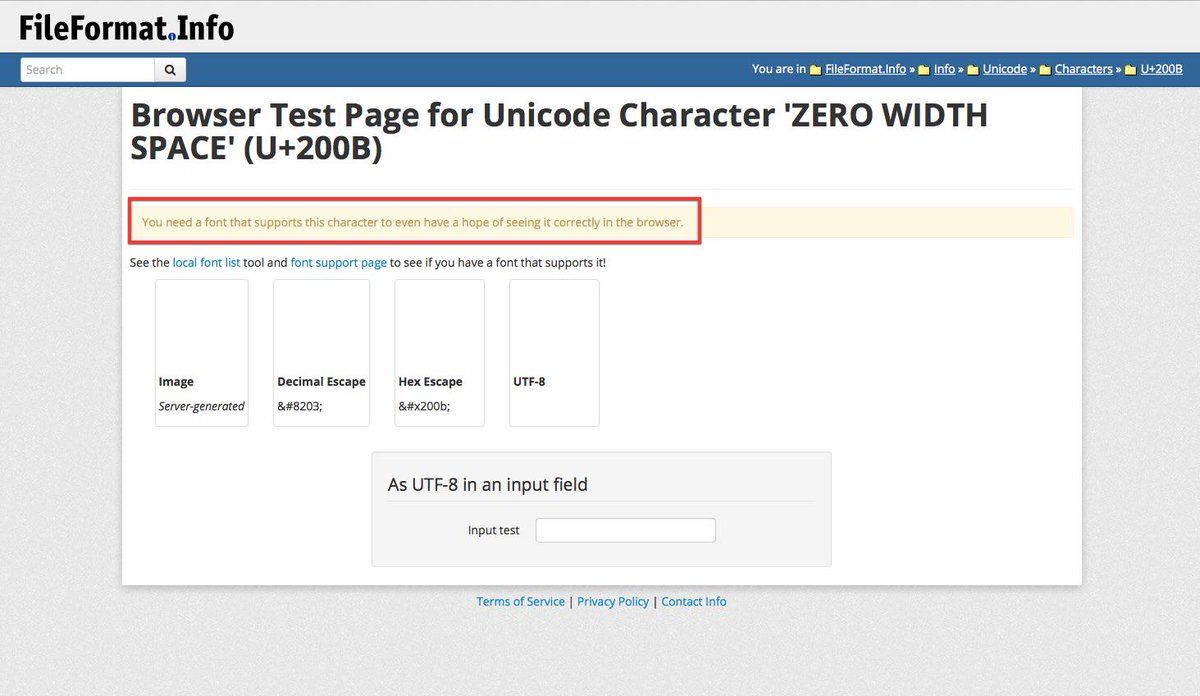Open the Privacy Policy link
The height and width of the screenshot is (696, 1200).
point(613,602)
